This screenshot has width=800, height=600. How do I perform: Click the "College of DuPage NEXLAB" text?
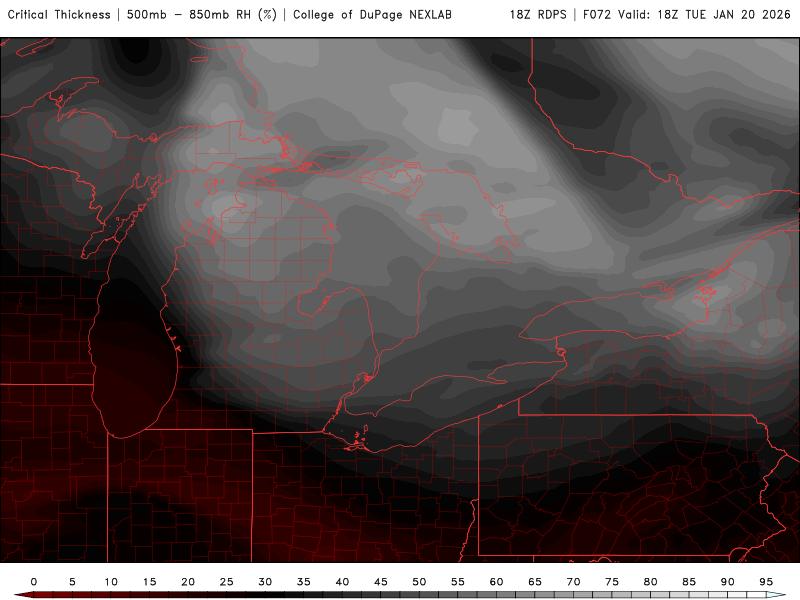click(x=372, y=15)
